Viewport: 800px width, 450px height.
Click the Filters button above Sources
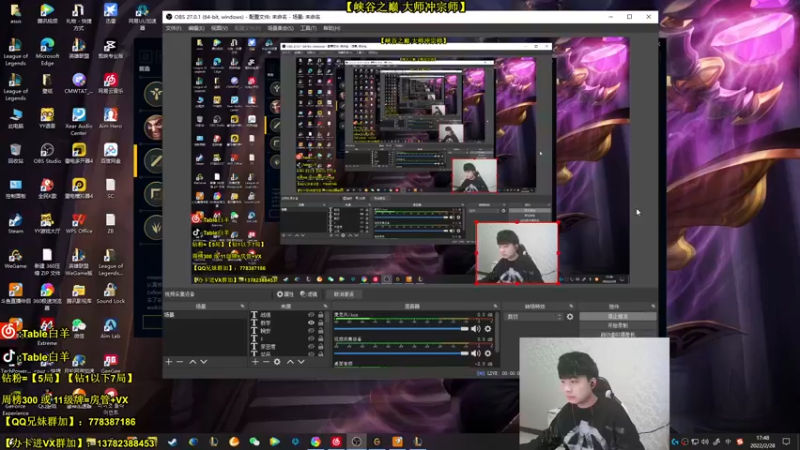pyautogui.click(x=309, y=294)
